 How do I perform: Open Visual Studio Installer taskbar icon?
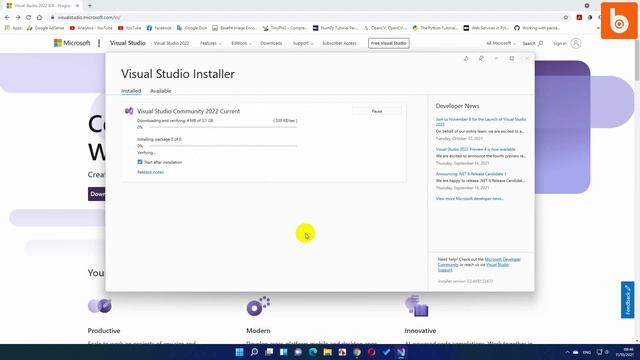coord(401,352)
